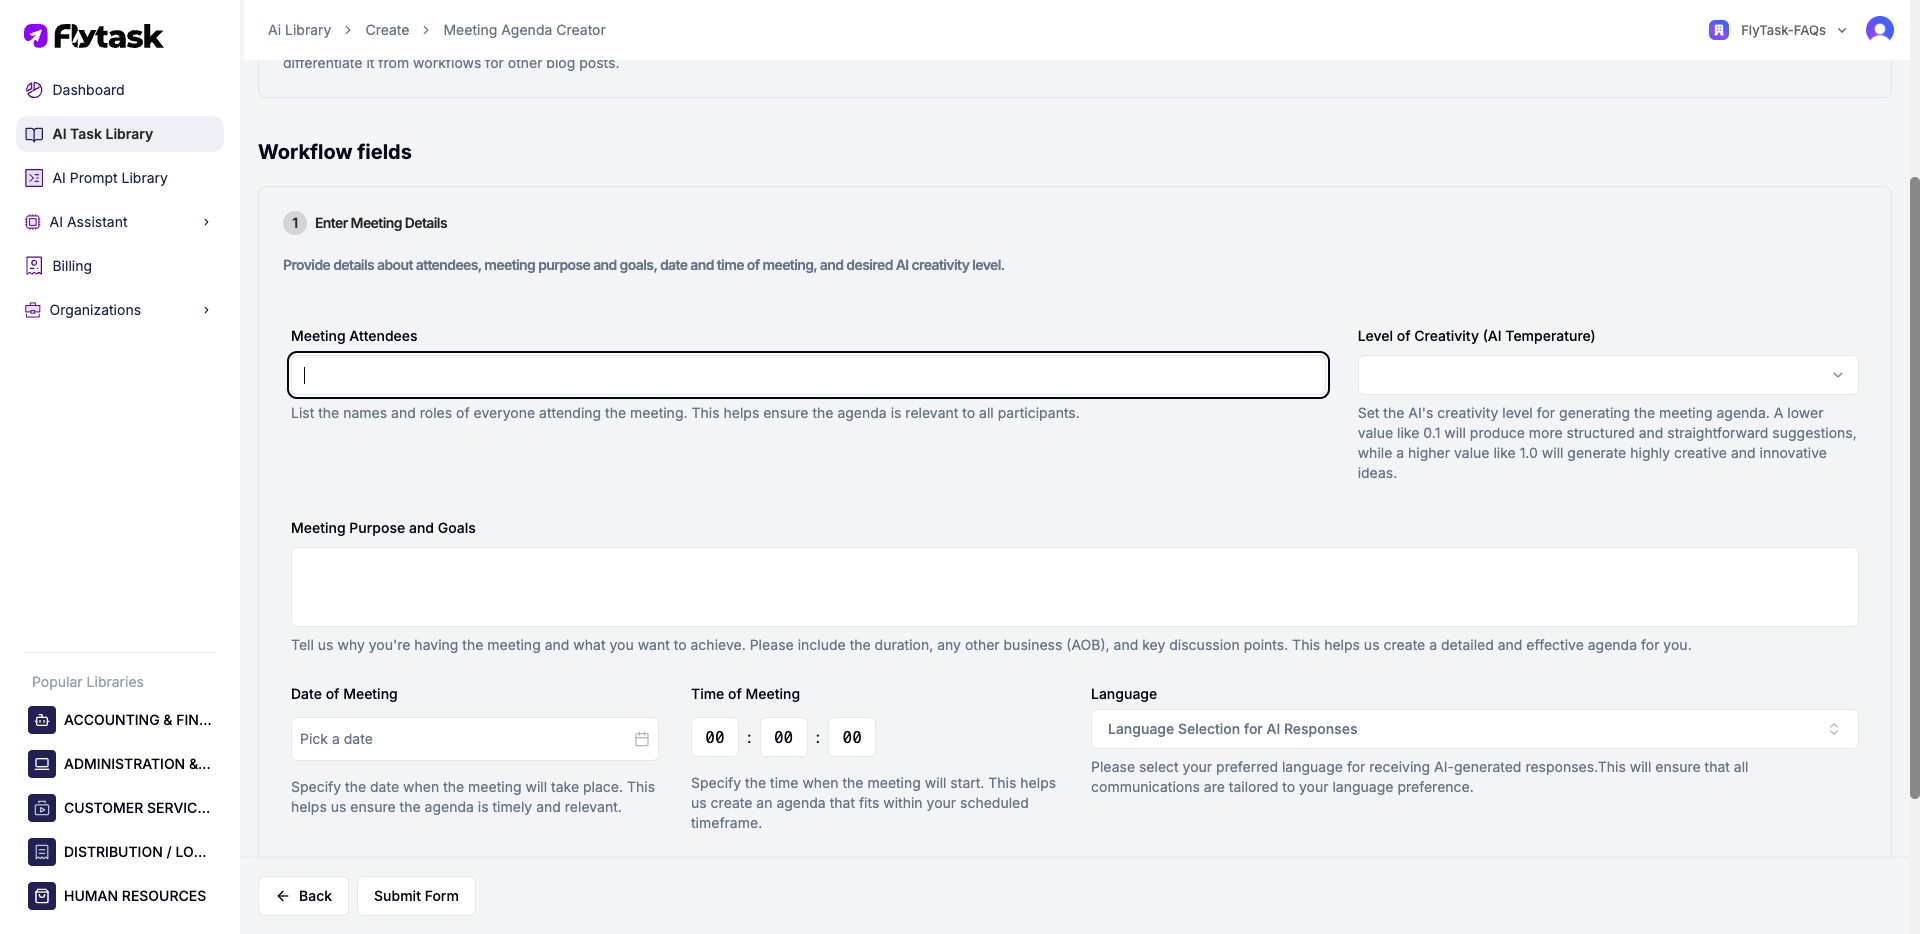Screen dimensions: 1920x934
Task: Click the AI Assistant chip icon
Action: pos(32,222)
